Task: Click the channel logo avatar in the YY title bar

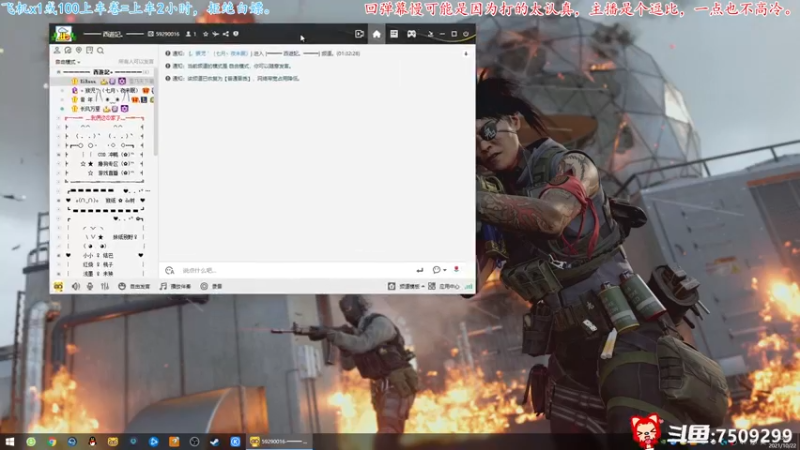Action: [x=64, y=34]
